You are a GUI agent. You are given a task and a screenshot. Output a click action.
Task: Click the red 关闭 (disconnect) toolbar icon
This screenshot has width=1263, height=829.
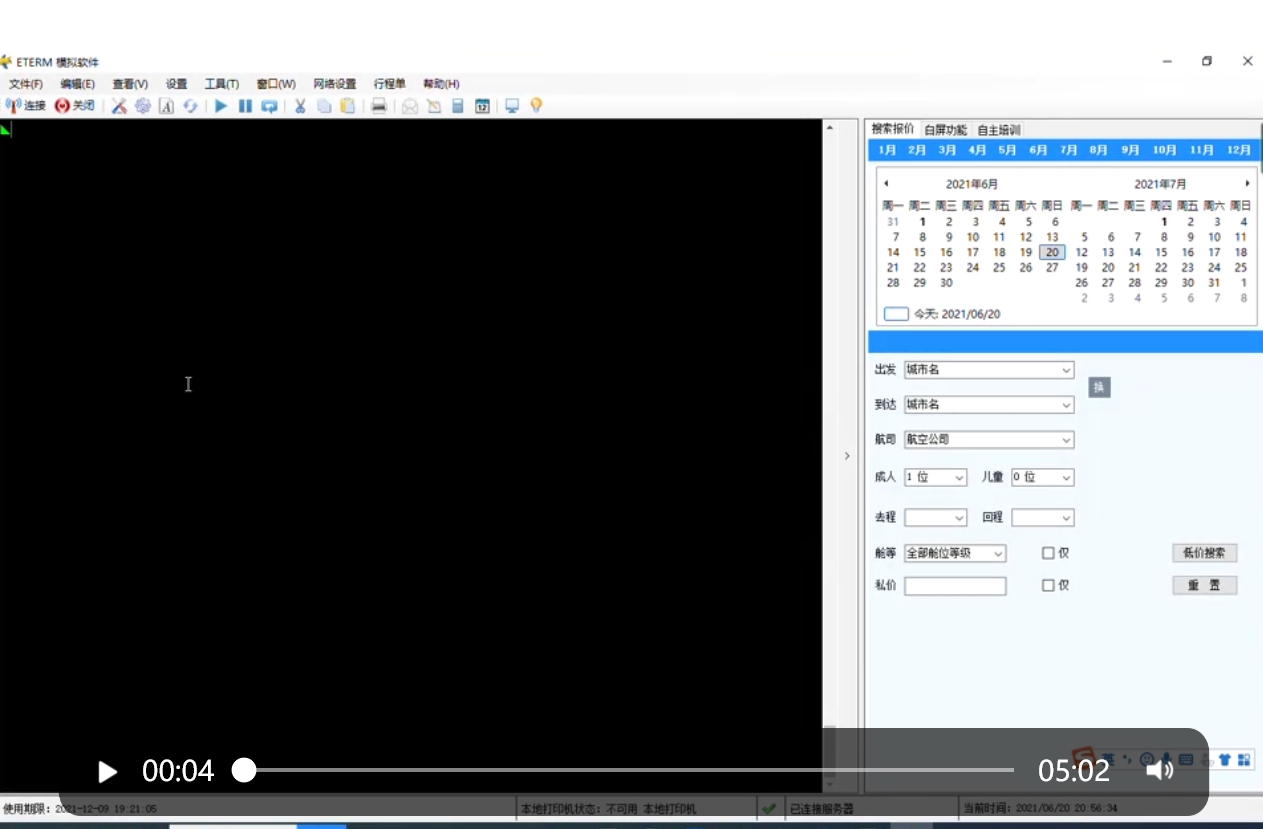pos(63,106)
